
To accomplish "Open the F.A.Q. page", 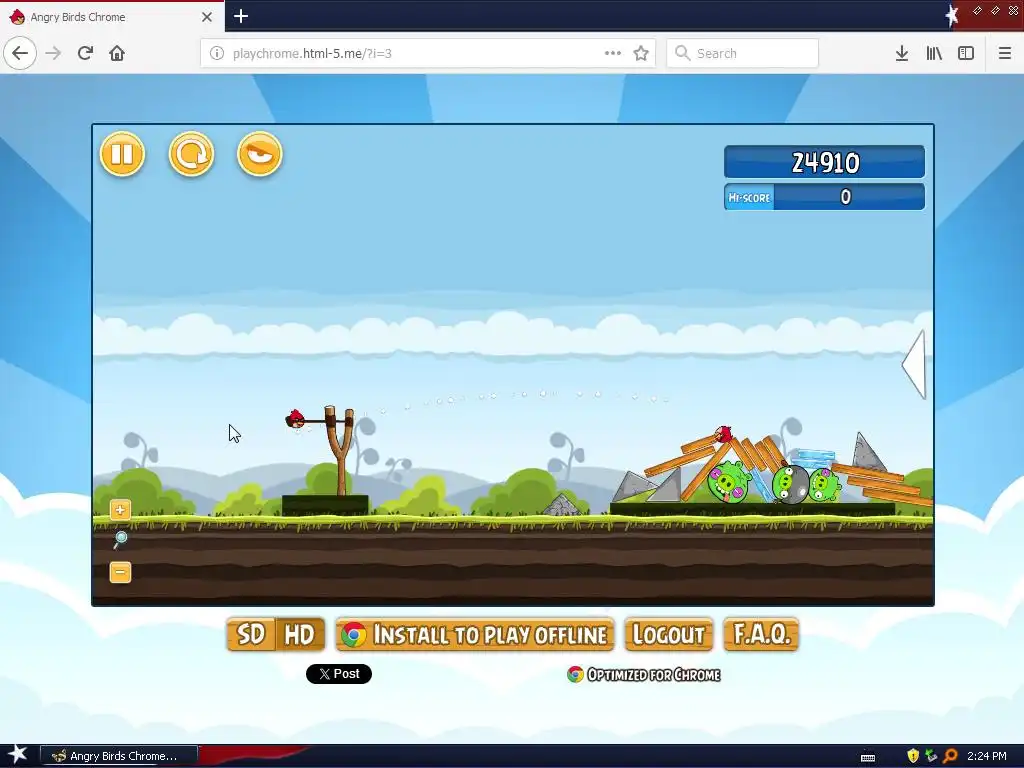I will point(761,634).
